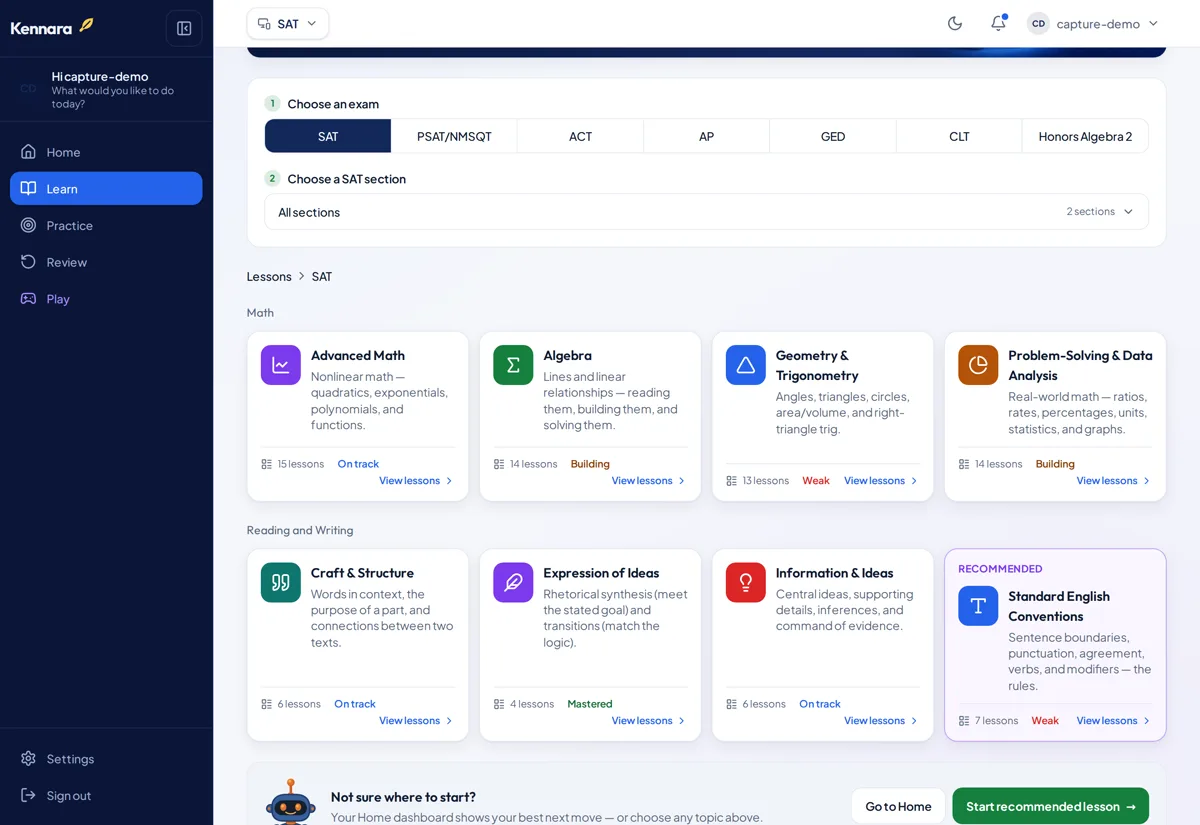This screenshot has height=825, width=1200.
Task: Click Lessons breadcrumb link
Action: pyautogui.click(x=269, y=276)
